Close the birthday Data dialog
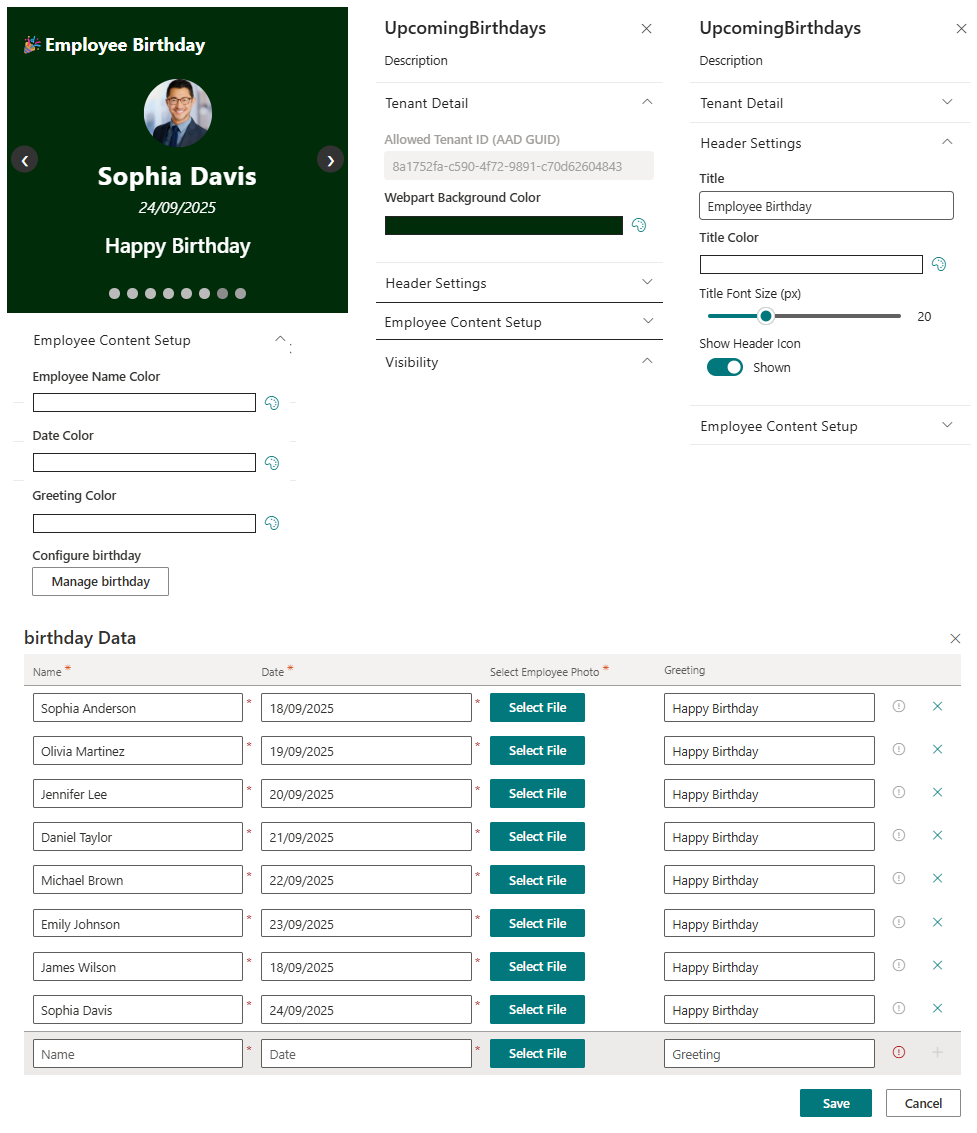This screenshot has height=1133, width=977. 955,638
